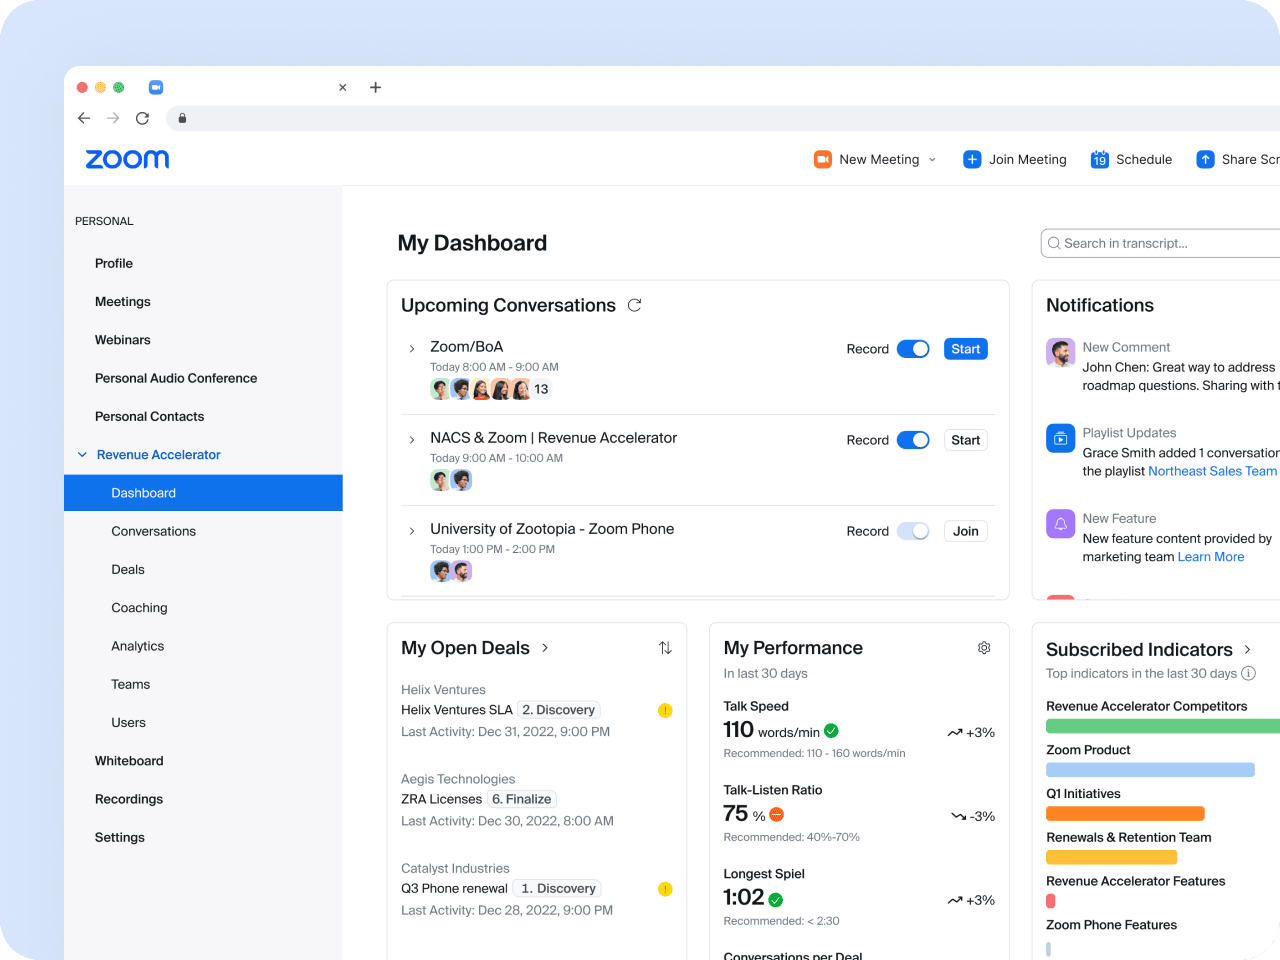Click the Longest Spiel green check icon
The image size is (1280, 960).
click(x=776, y=899)
